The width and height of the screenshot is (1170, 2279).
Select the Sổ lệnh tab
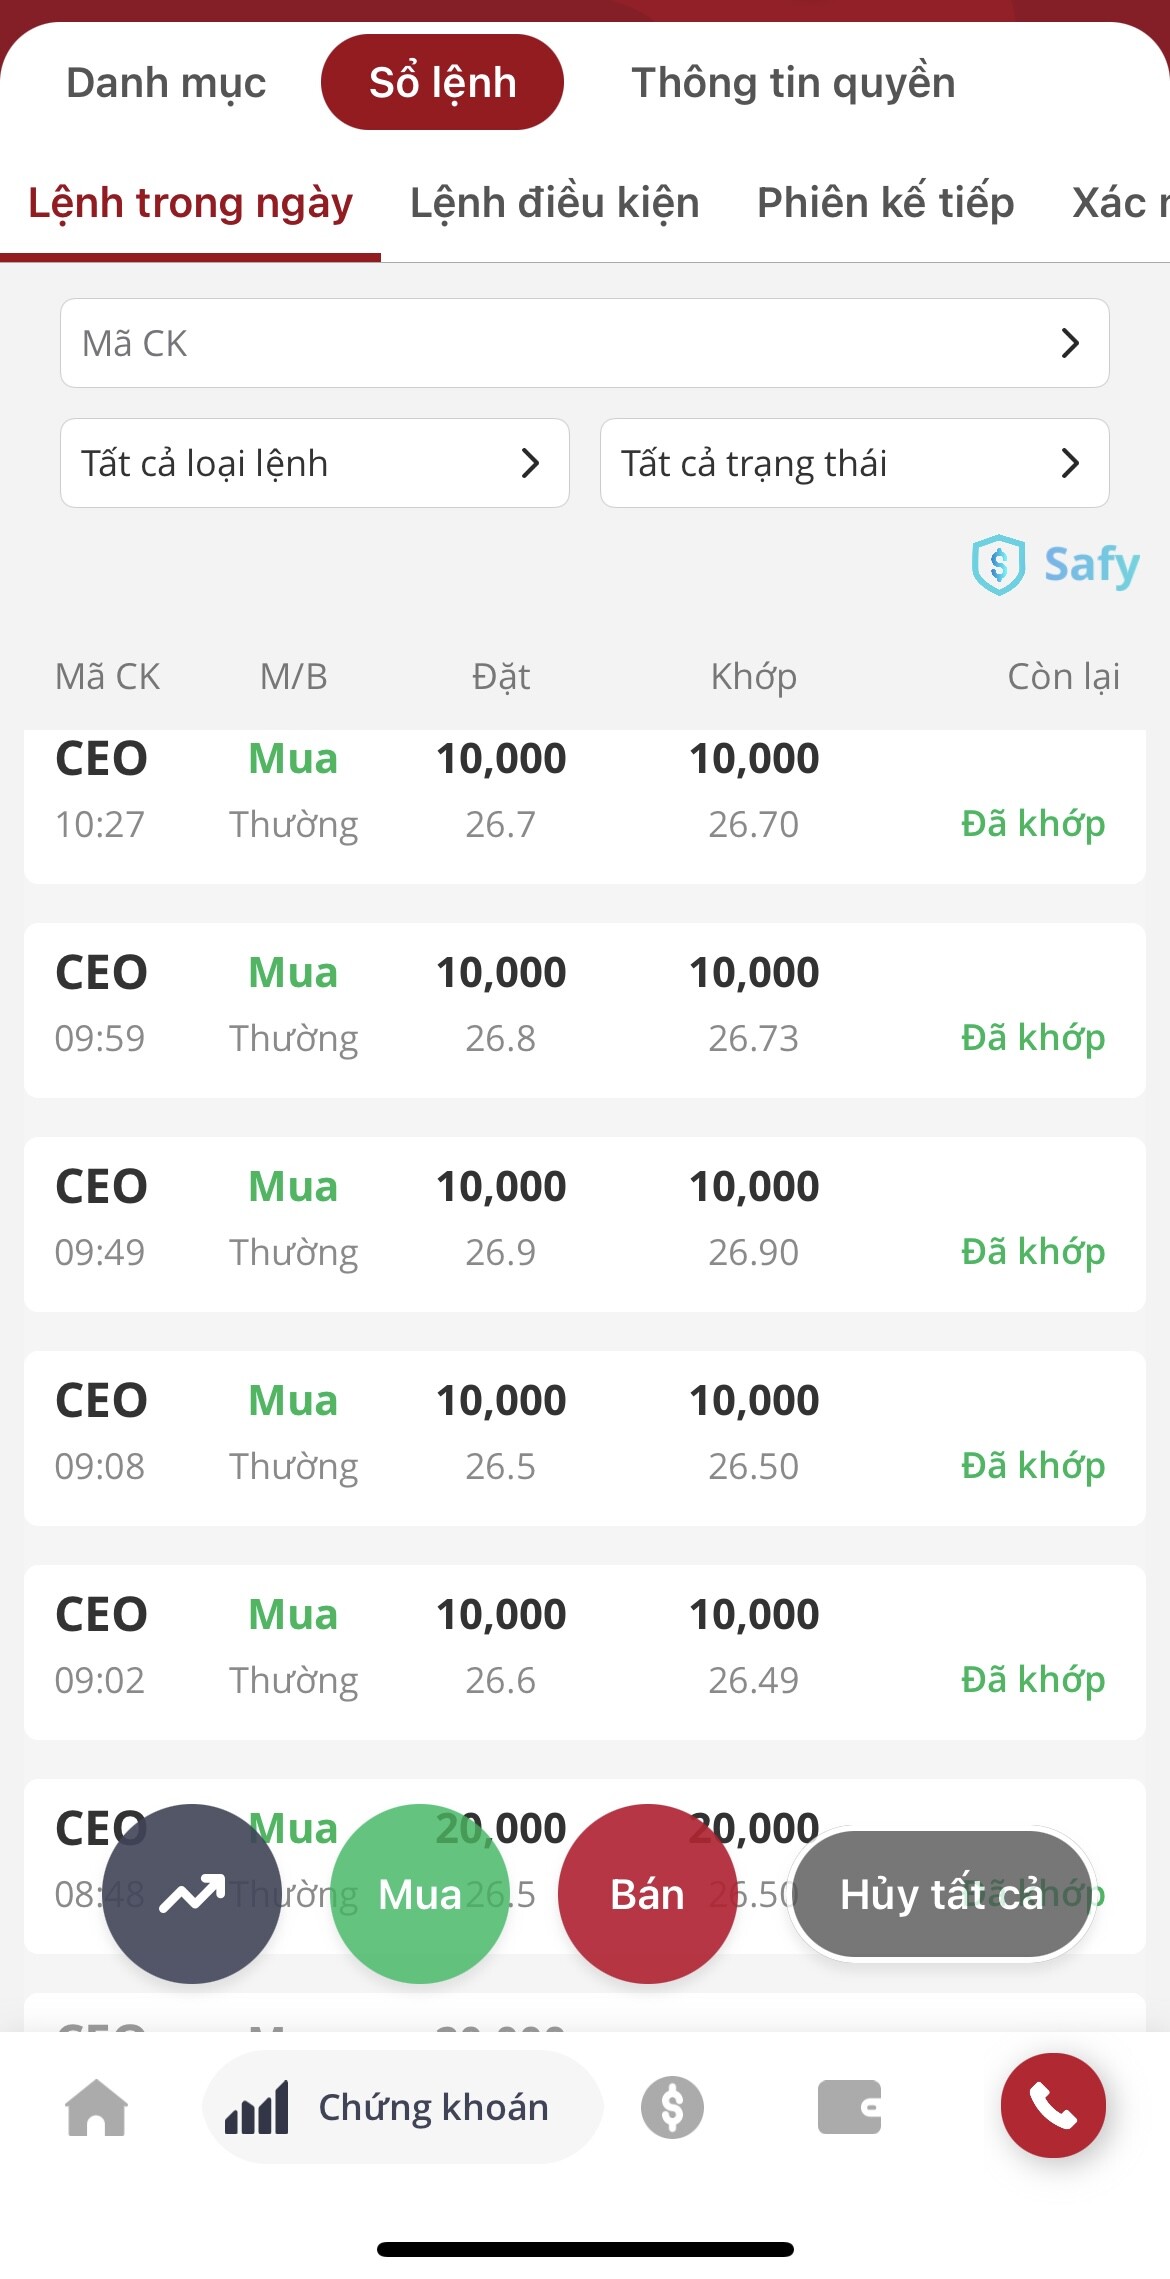point(442,83)
